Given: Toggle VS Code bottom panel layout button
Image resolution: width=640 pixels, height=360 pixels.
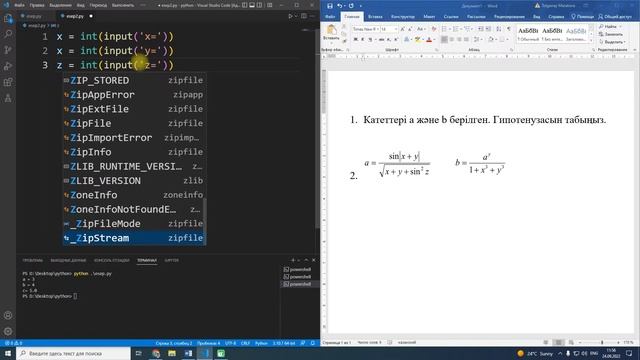Looking at the screenshot, I should pyautogui.click(x=252, y=5).
